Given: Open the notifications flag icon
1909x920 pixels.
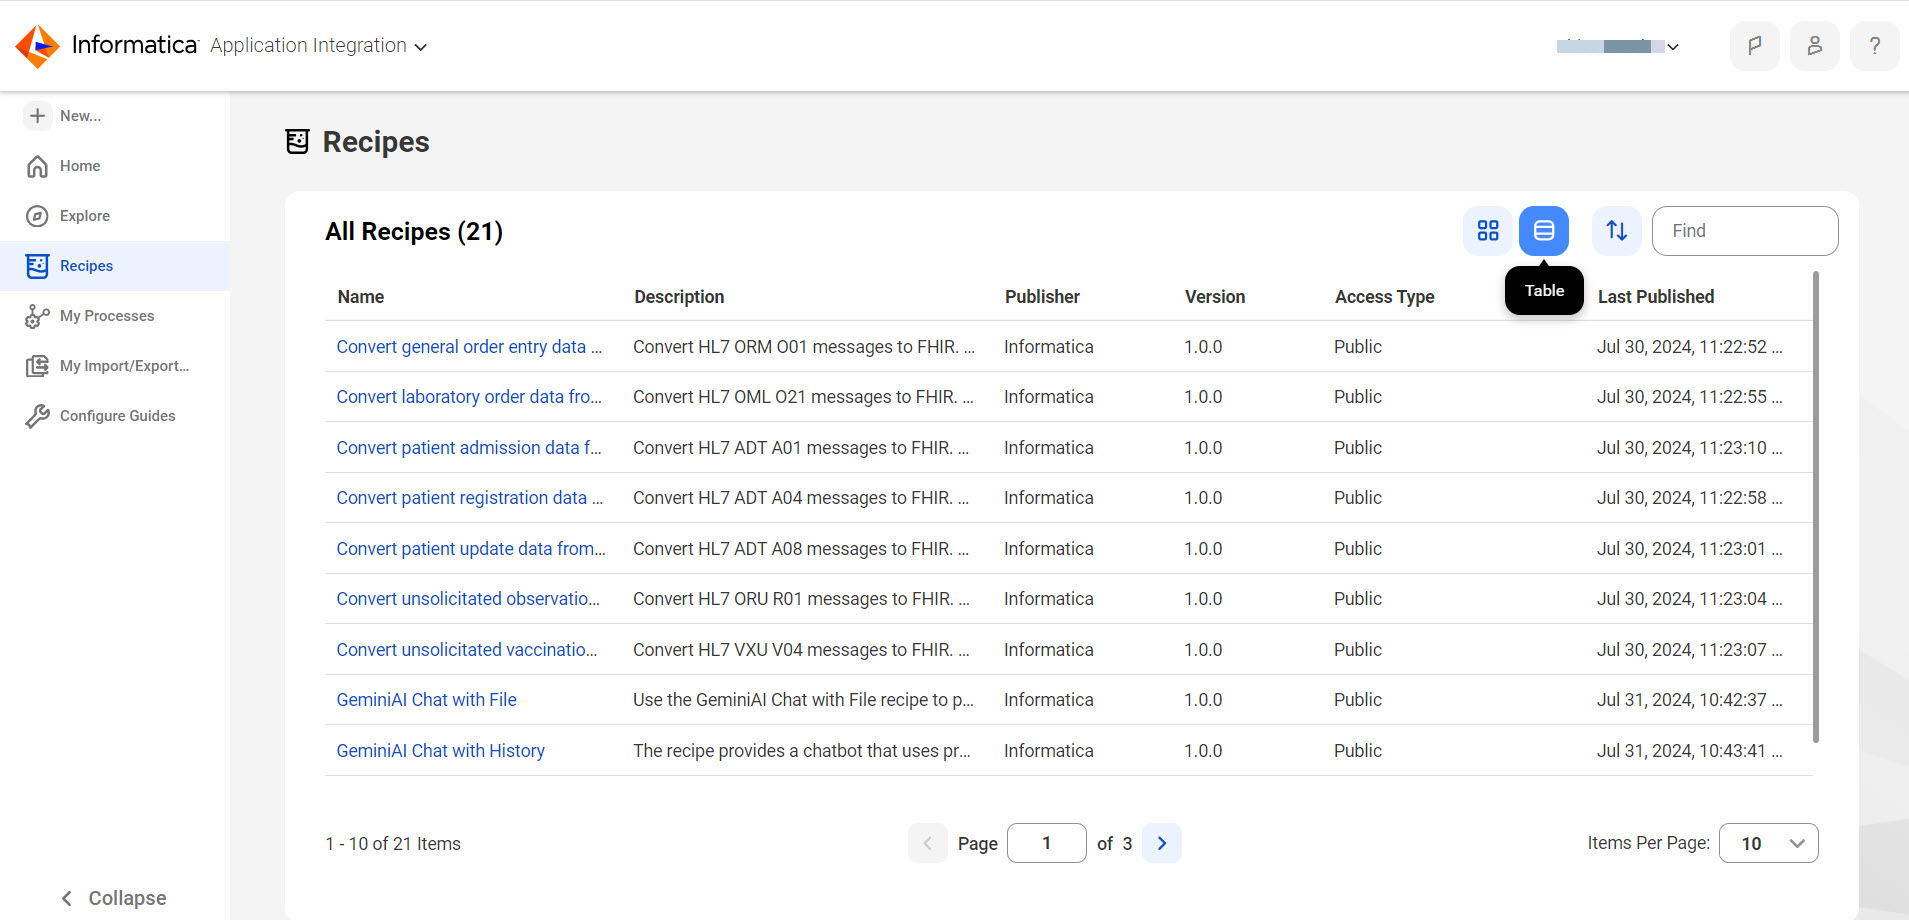Looking at the screenshot, I should (x=1754, y=46).
